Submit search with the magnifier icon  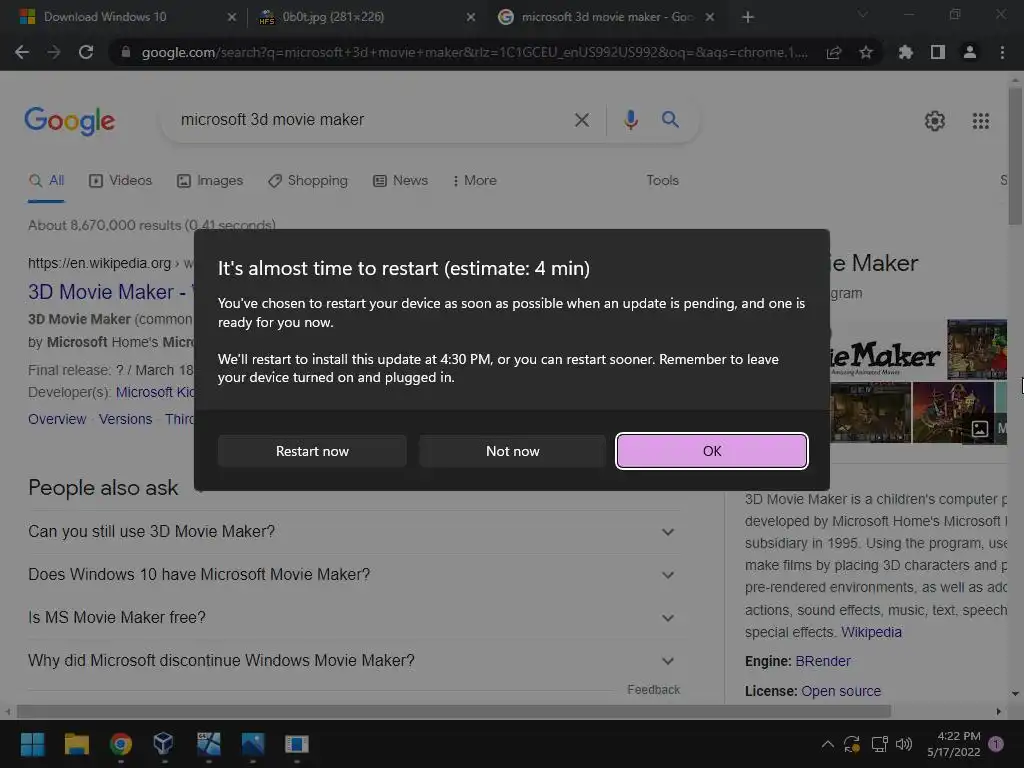click(x=670, y=120)
